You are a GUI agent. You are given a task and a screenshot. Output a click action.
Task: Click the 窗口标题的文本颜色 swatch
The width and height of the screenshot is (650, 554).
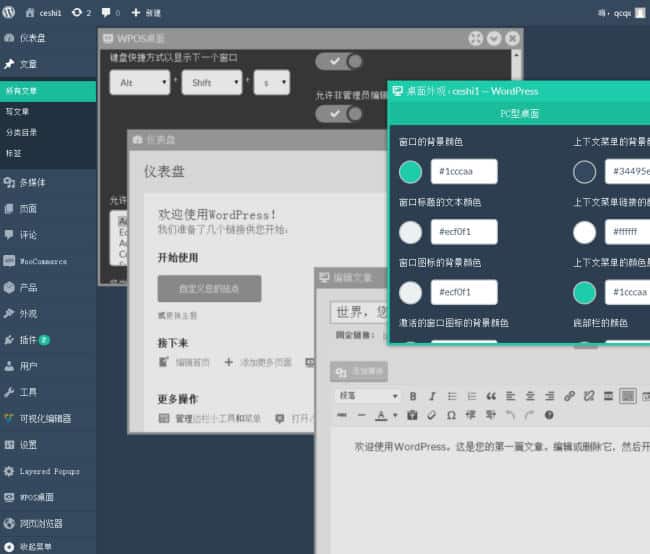pos(410,232)
